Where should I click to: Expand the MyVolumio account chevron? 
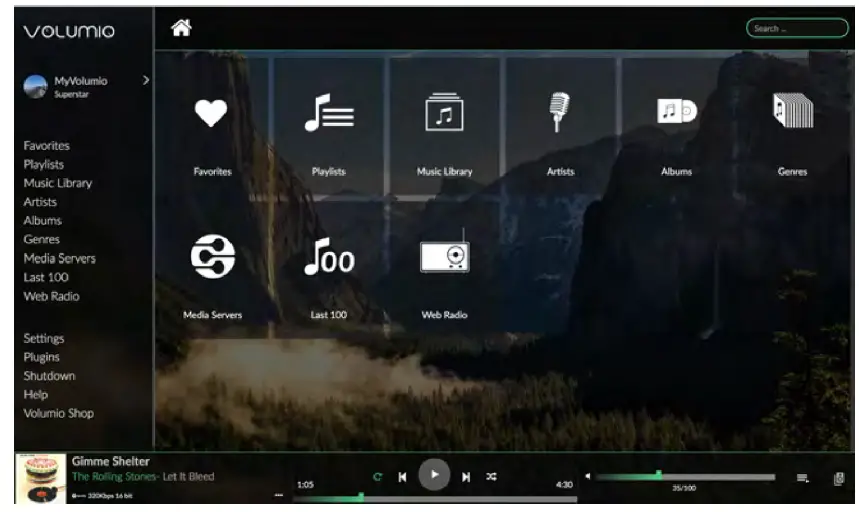145,80
